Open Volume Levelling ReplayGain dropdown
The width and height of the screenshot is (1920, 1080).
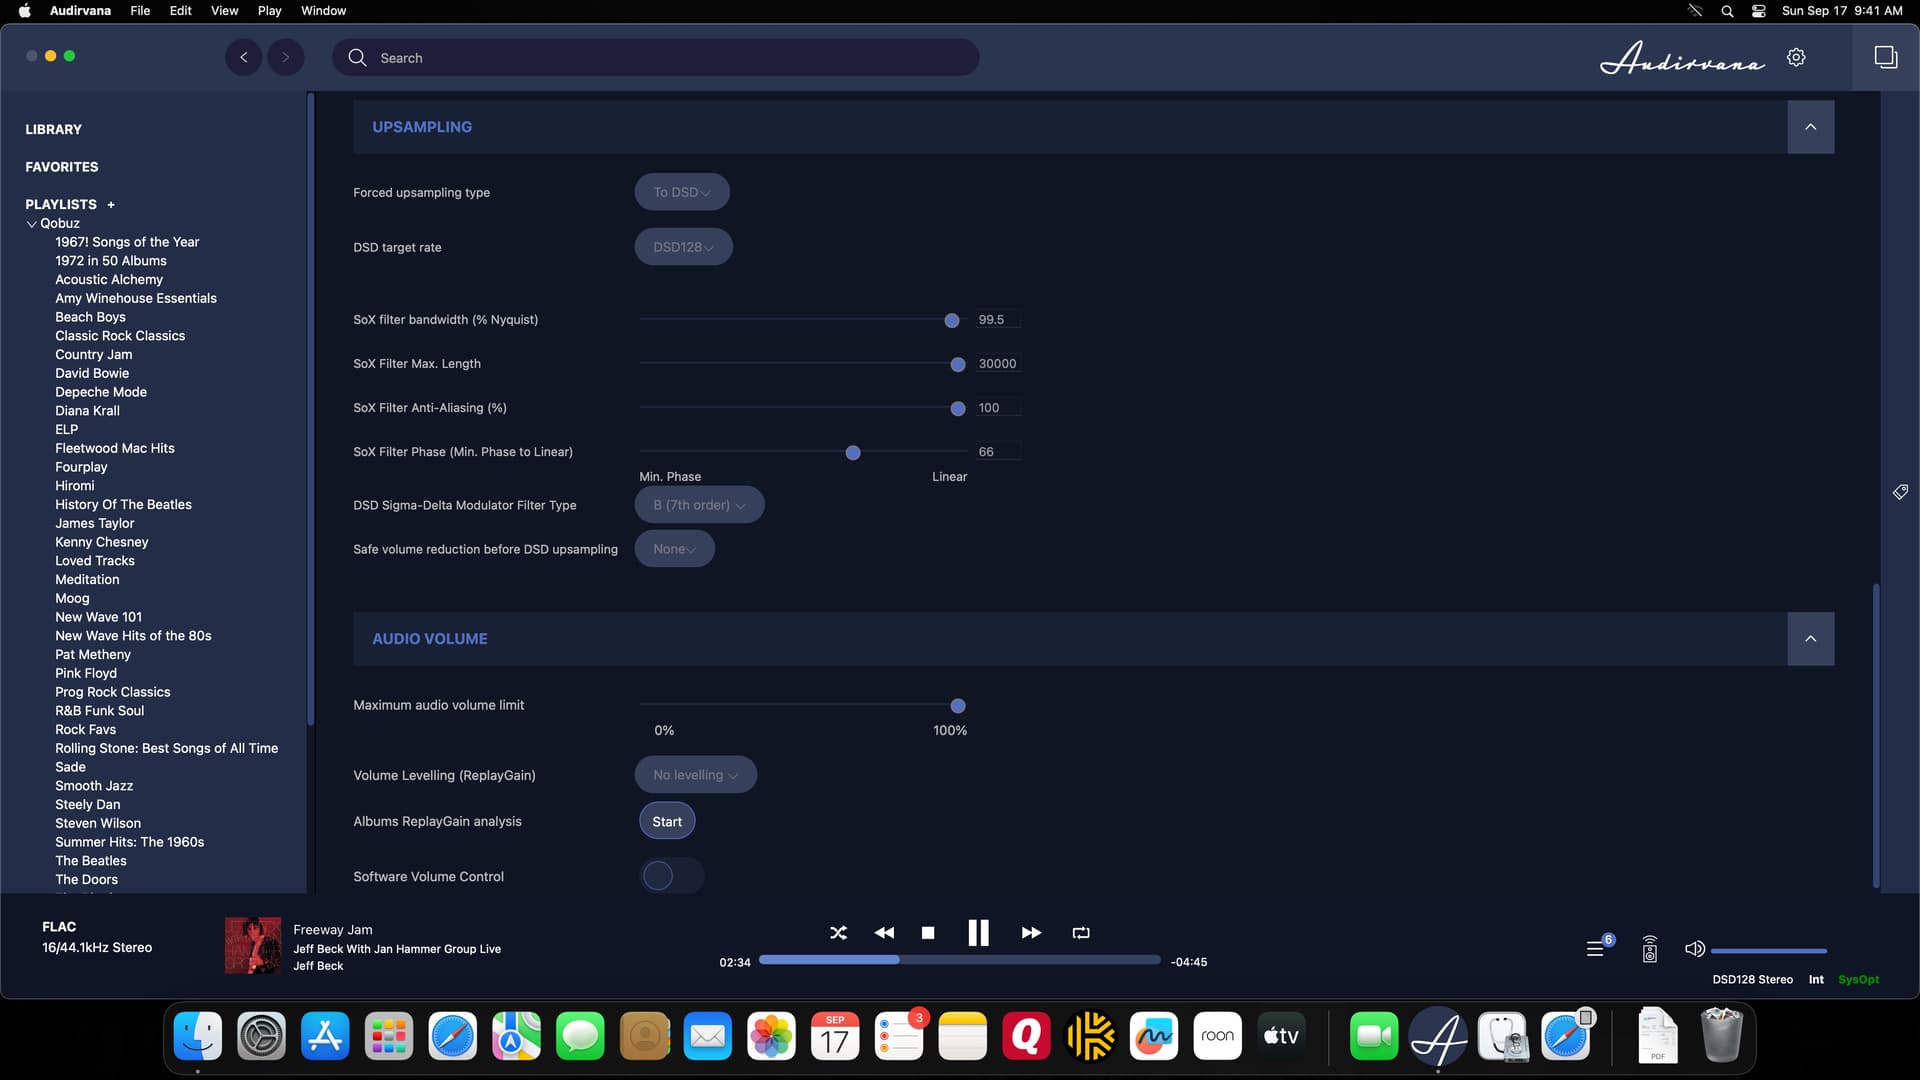696,775
